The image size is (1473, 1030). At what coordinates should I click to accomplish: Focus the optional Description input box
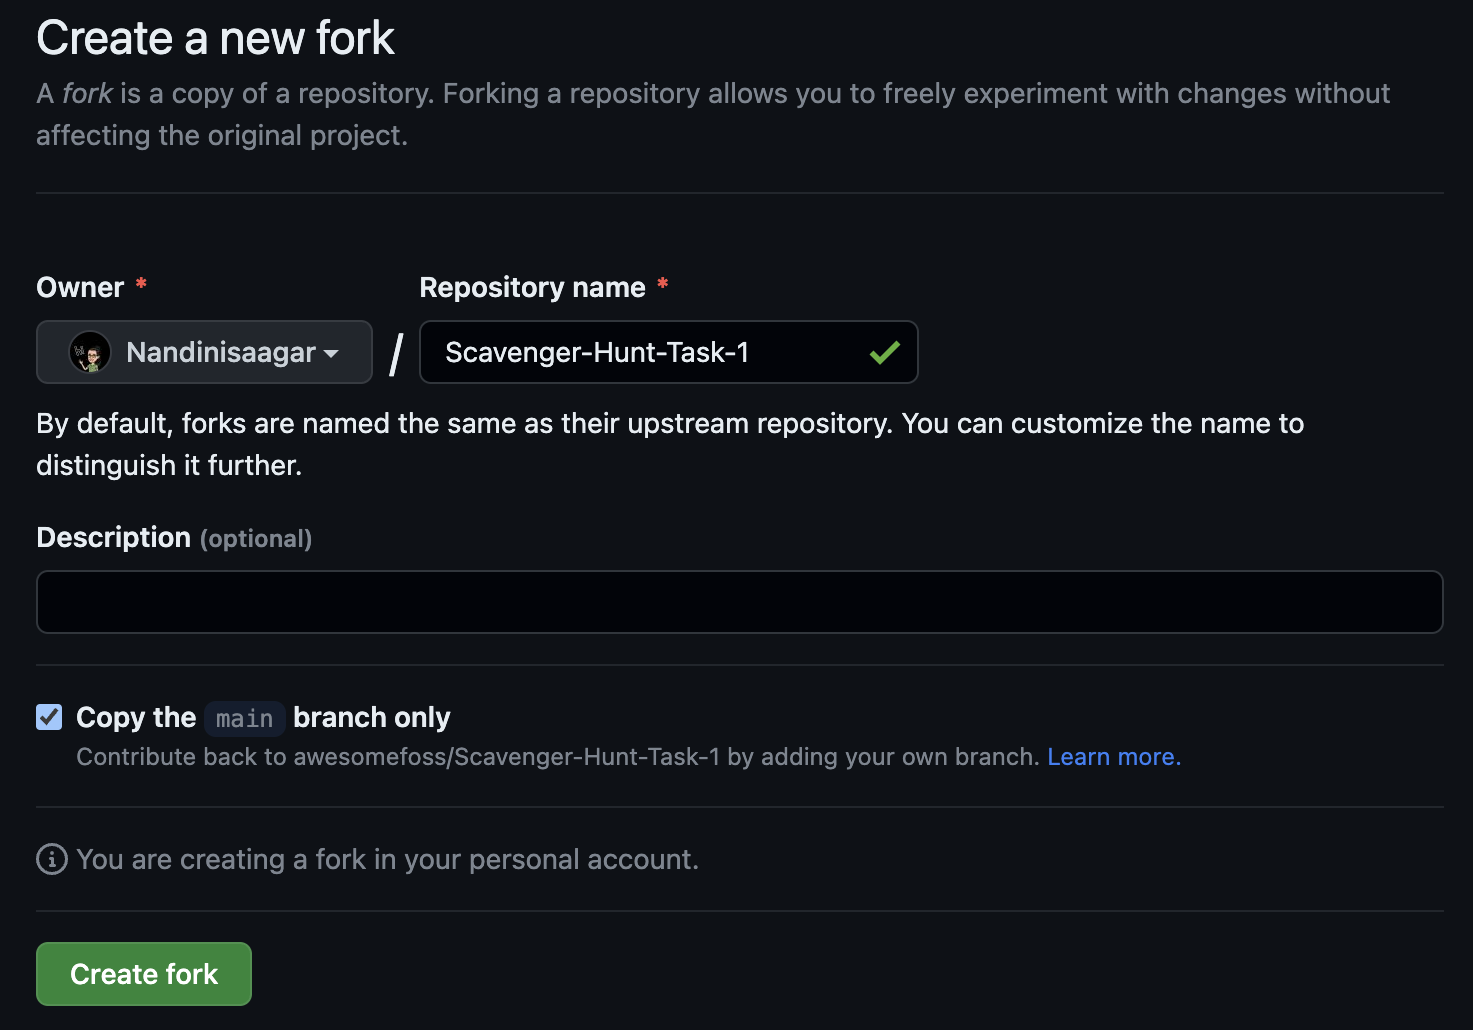coord(738,601)
